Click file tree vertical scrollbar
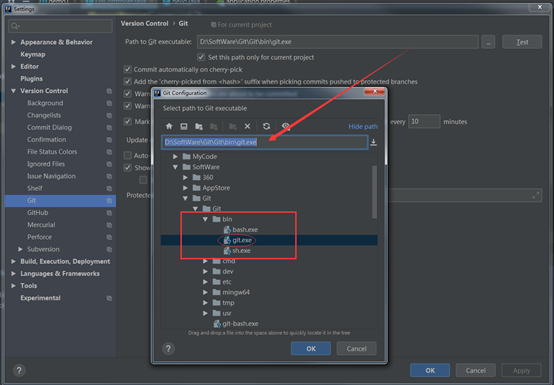Viewport: 554px width, 385px height. pyautogui.click(x=375, y=192)
